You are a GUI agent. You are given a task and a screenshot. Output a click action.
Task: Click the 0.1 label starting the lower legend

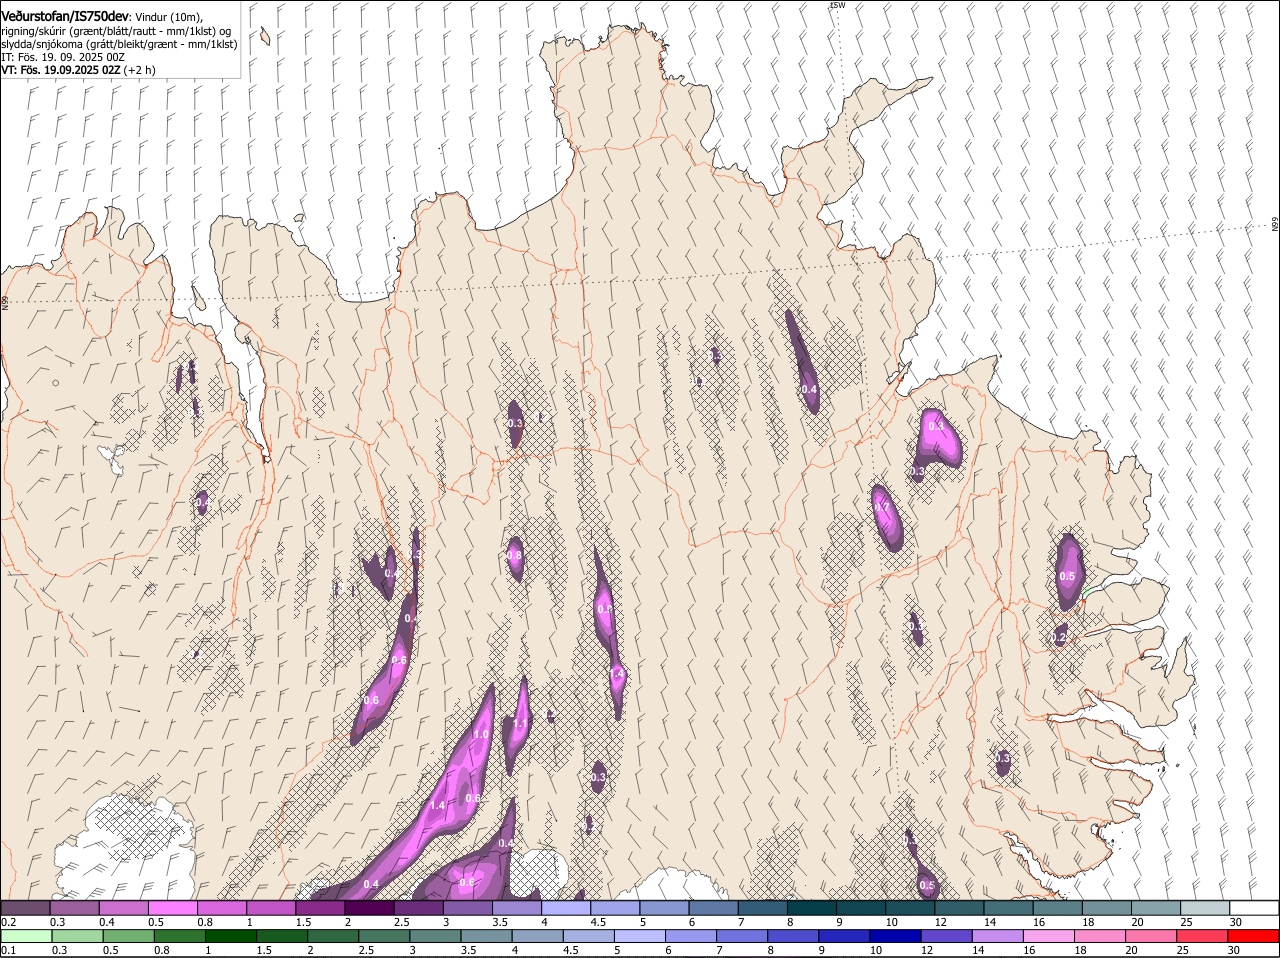pyautogui.click(x=8, y=951)
